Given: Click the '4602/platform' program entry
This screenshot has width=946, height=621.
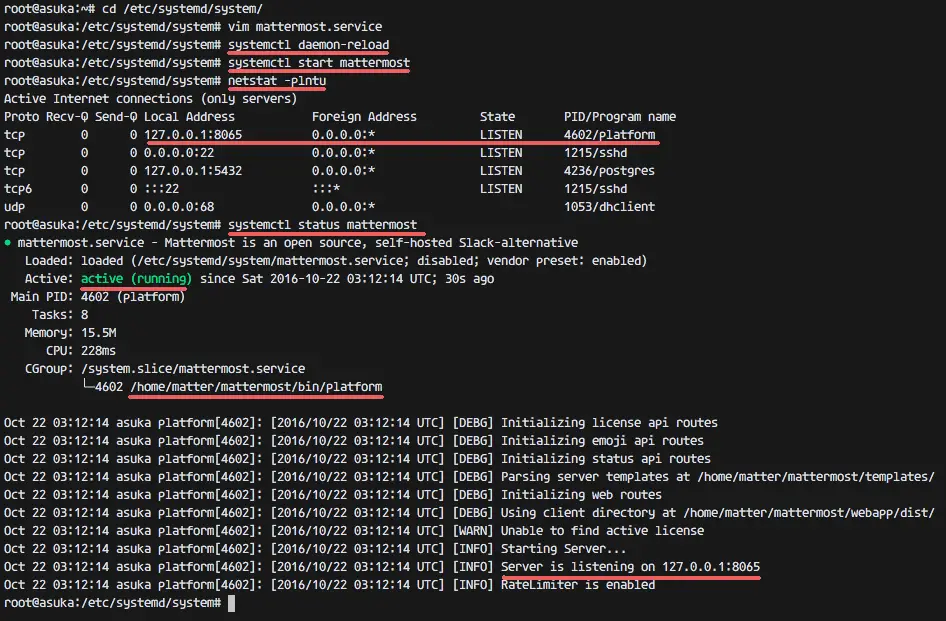Looking at the screenshot, I should (x=609, y=135).
